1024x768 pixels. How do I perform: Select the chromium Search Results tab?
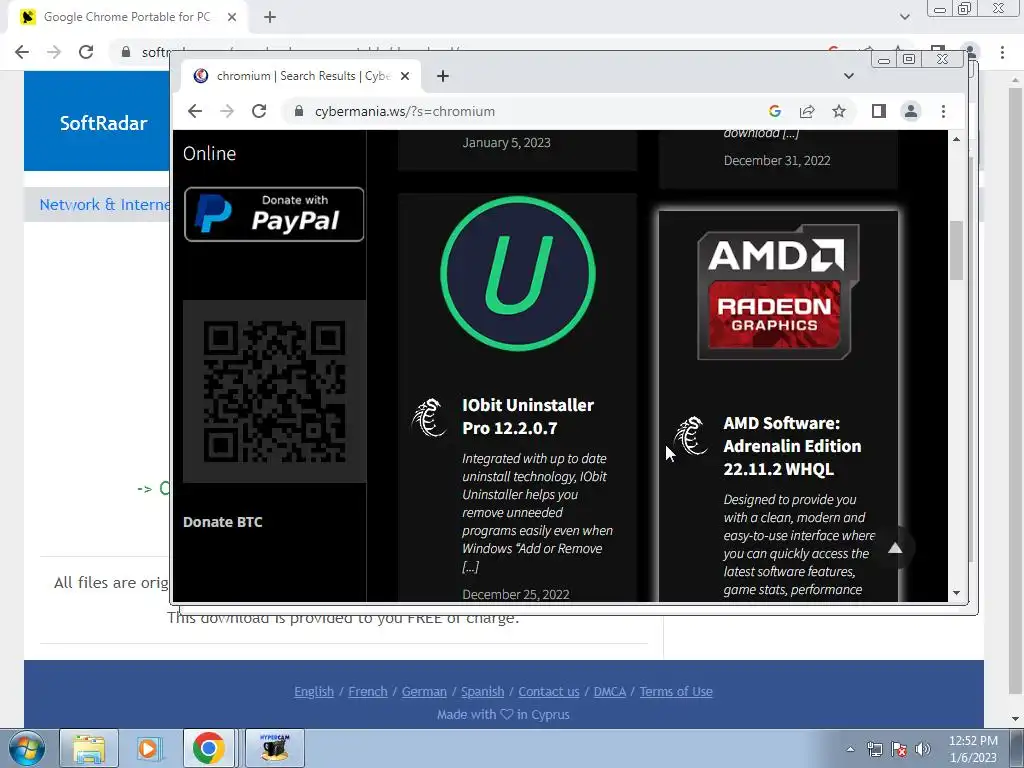point(300,76)
